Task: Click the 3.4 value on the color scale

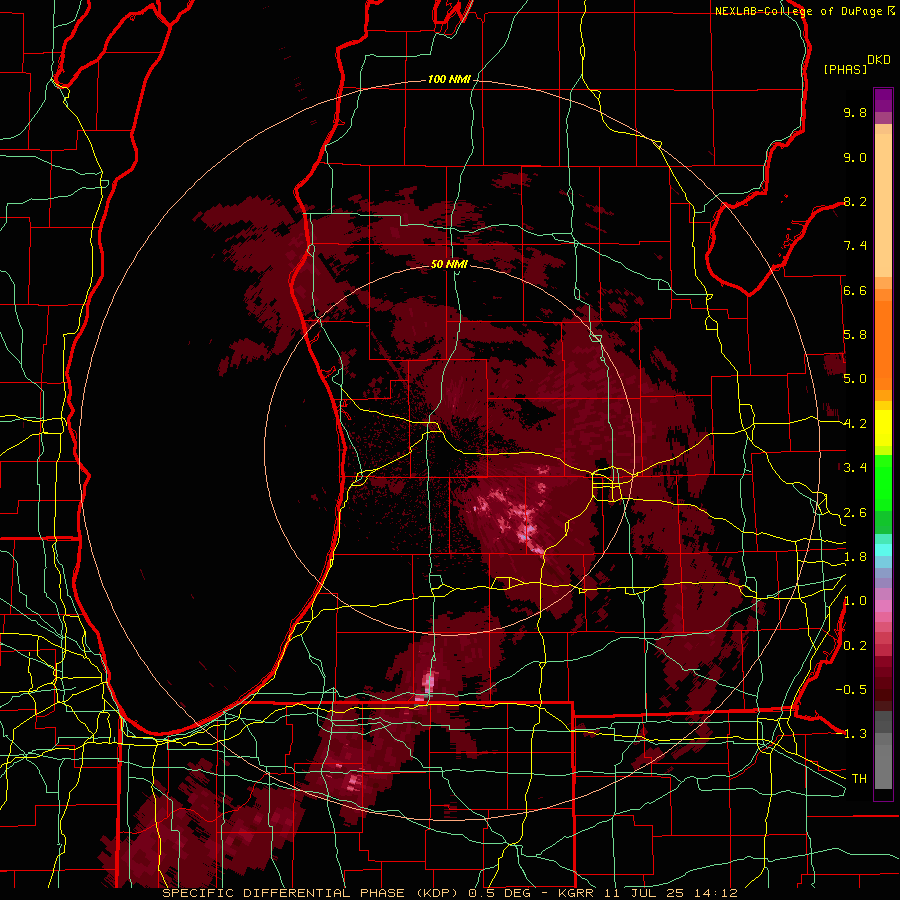Action: pos(855,468)
